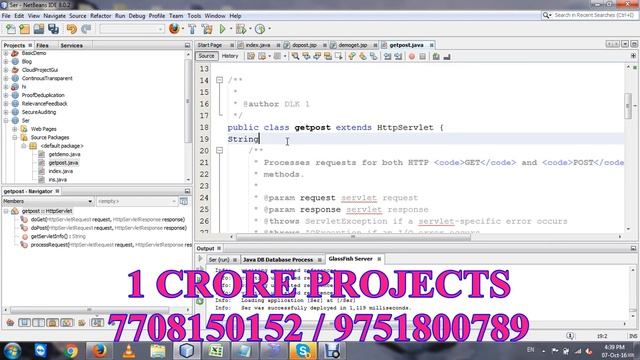The image size is (640, 360).
Task: Click the New File toolbar icon
Action: pos(11,29)
